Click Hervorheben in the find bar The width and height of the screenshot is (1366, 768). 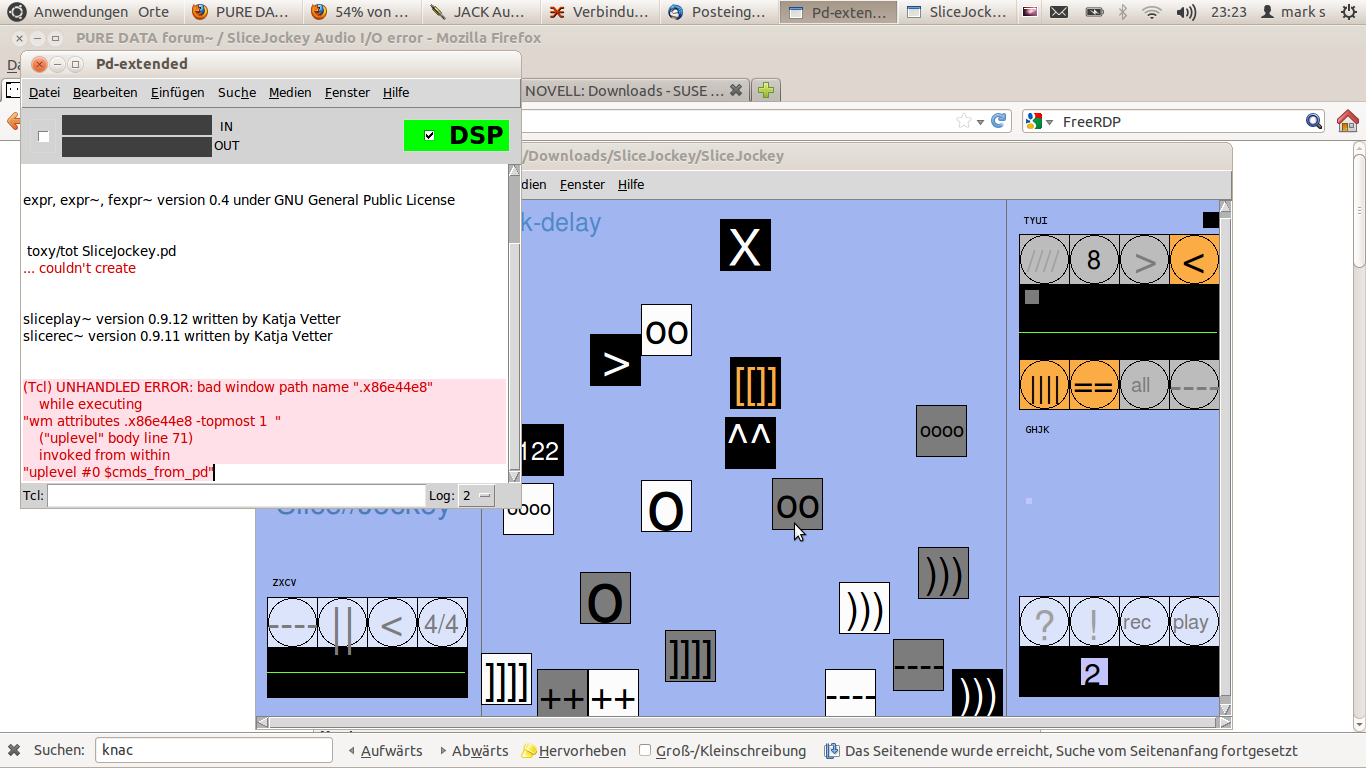coord(574,751)
